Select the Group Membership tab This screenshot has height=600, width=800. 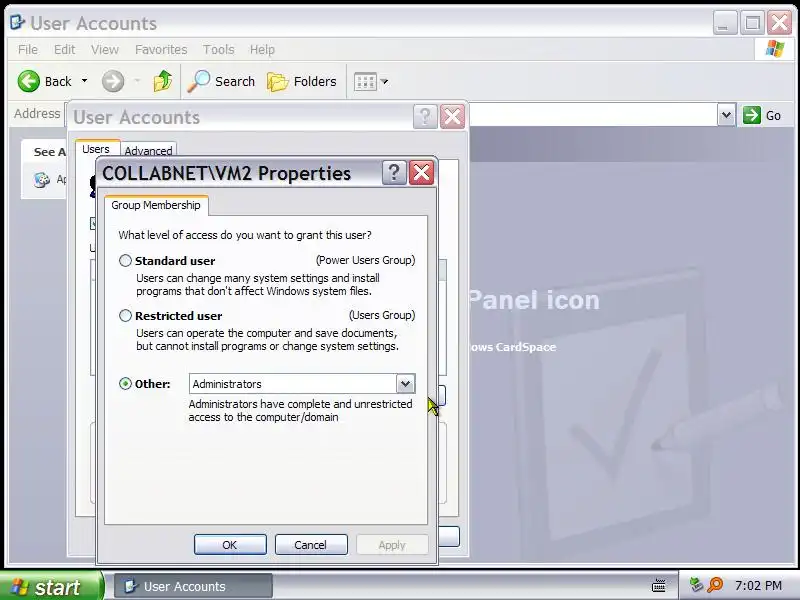click(156, 205)
